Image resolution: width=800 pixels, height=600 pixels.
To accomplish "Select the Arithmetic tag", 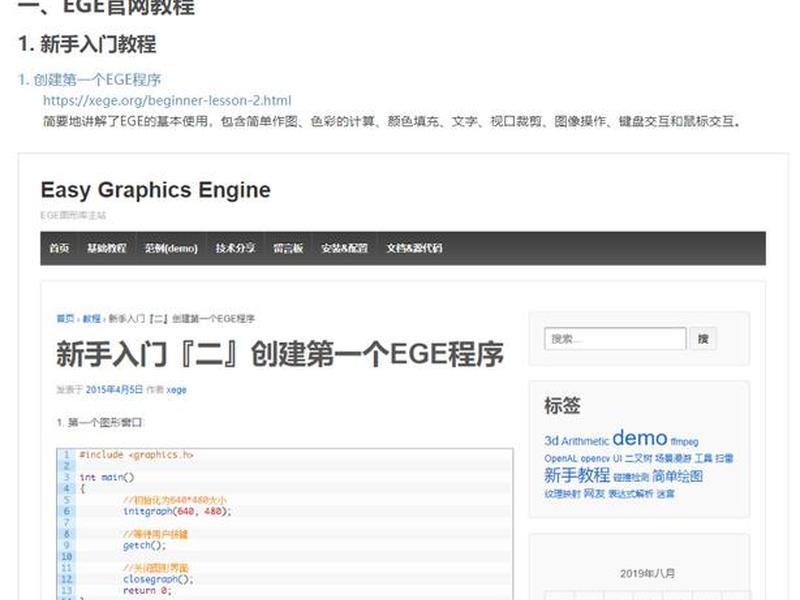I will click(585, 441).
